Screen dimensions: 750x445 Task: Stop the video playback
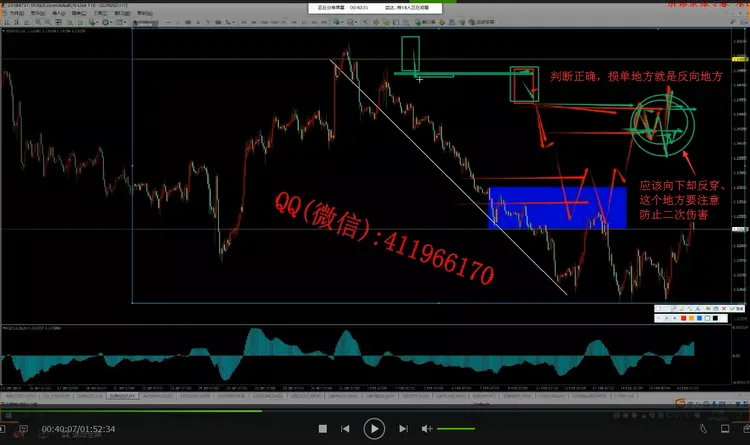tap(323, 429)
